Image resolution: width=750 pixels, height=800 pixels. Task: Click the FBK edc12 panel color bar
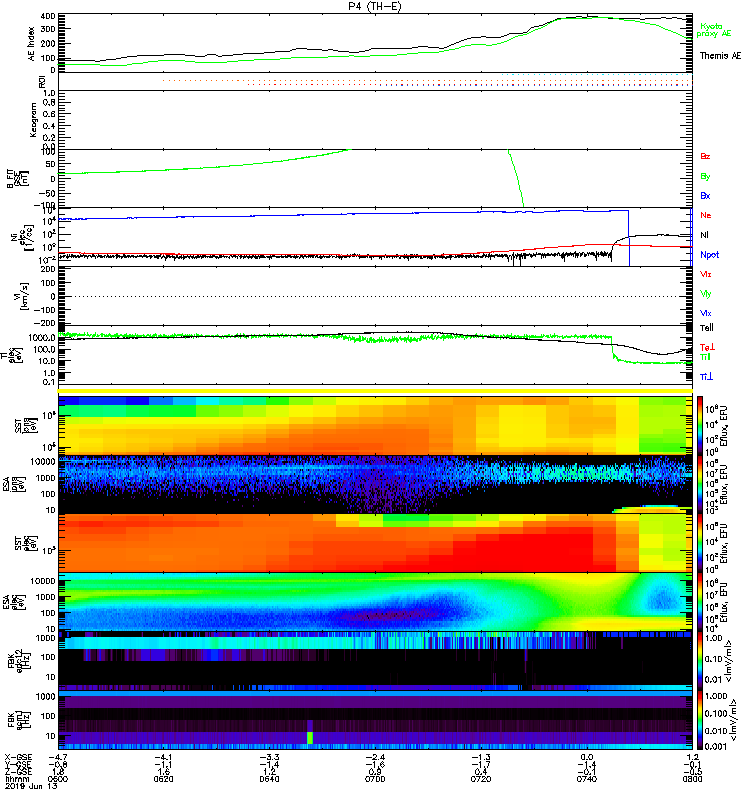pyautogui.click(x=700, y=660)
